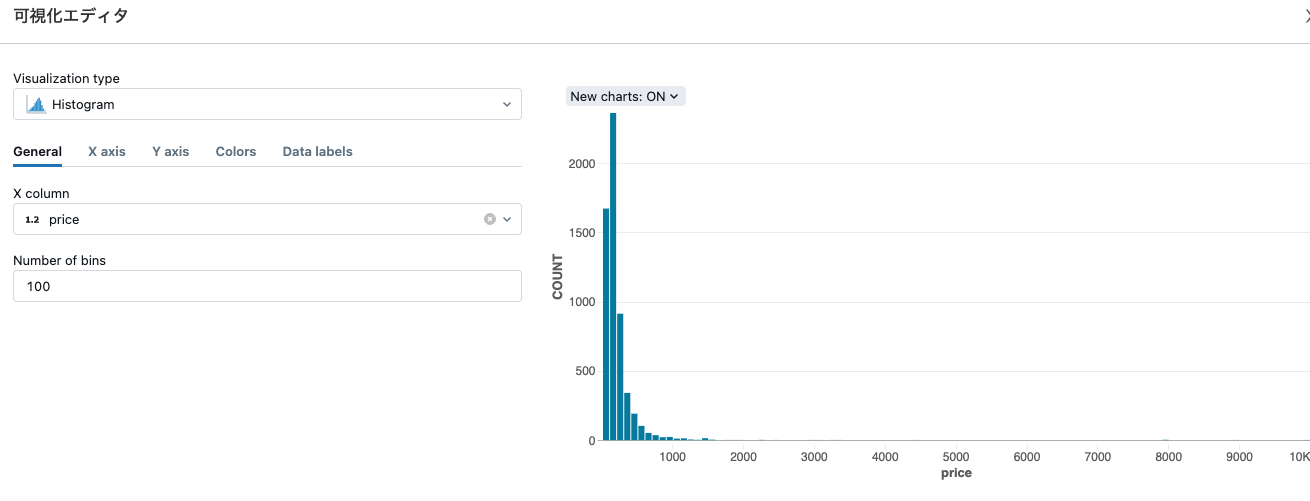
Task: Toggle the New charts: ON switch
Action: coord(625,97)
